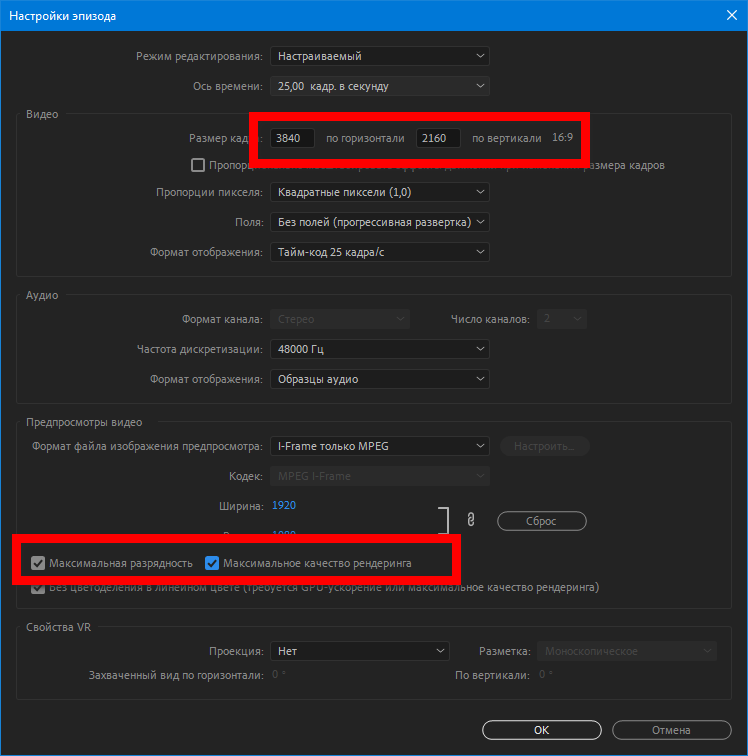Toggle the proportional frame scaling checkbox
Viewport: 748px width, 756px height.
pos(198,165)
